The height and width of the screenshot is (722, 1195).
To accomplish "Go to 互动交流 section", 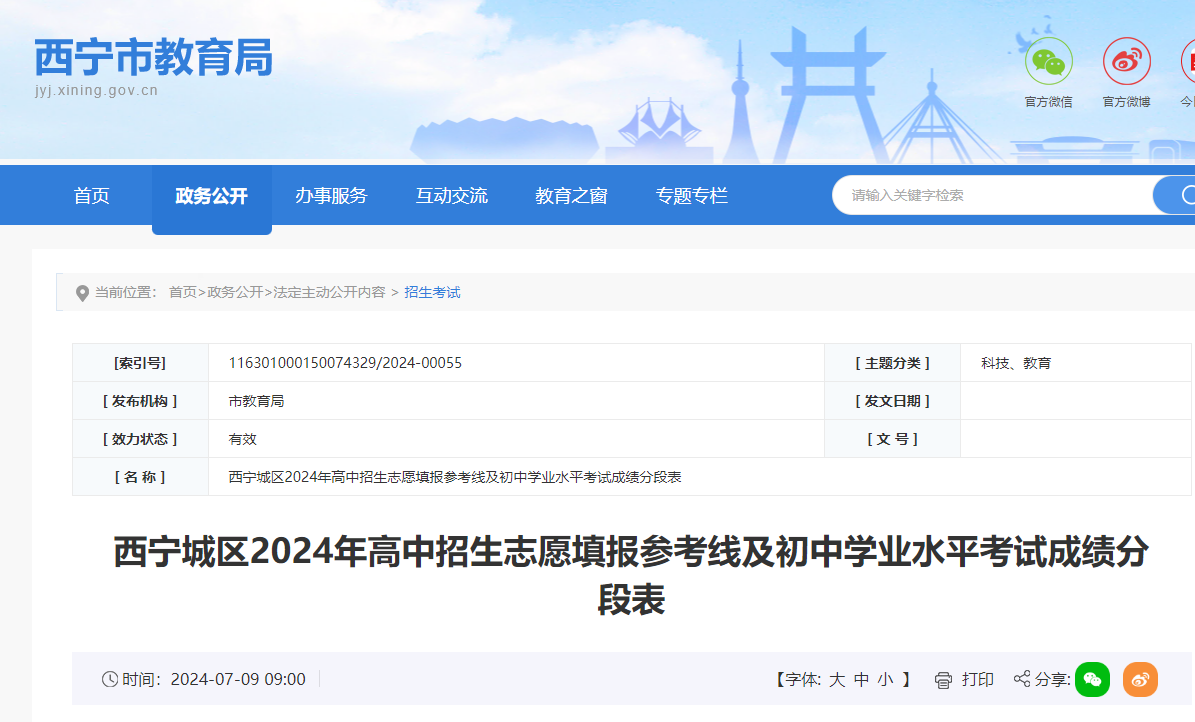I will click(451, 196).
